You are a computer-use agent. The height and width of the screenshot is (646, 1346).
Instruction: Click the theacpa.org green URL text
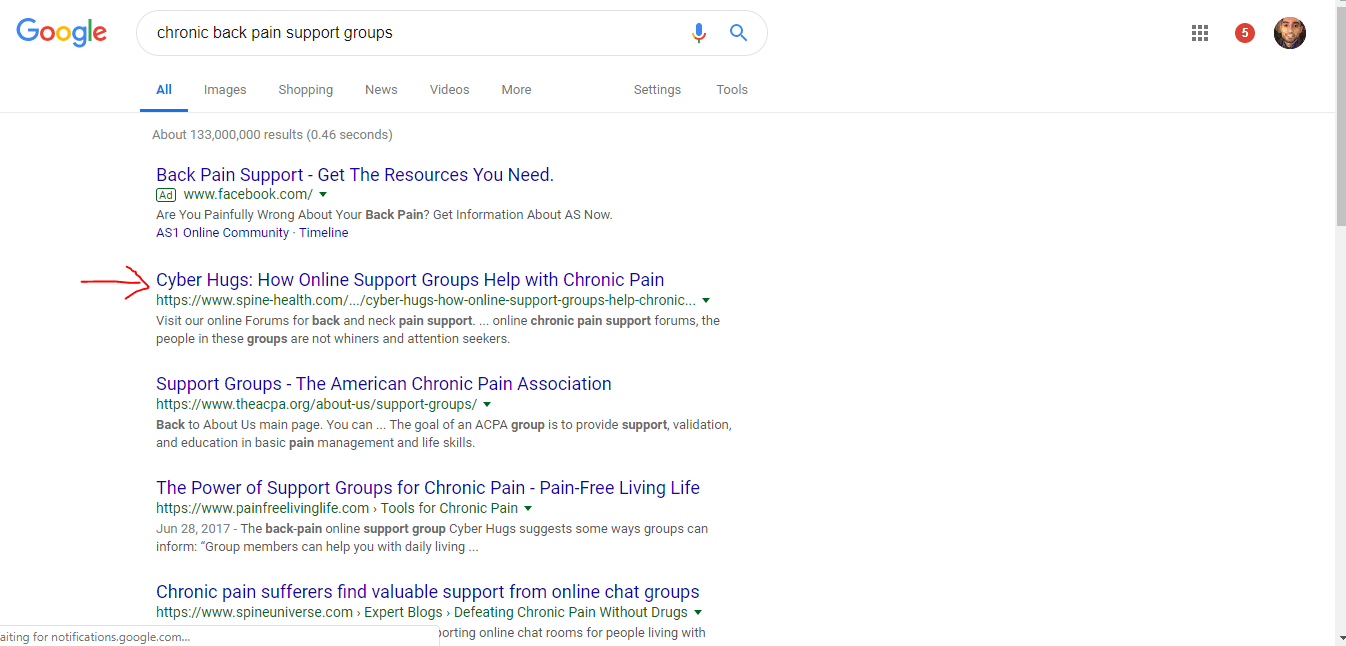coord(316,405)
